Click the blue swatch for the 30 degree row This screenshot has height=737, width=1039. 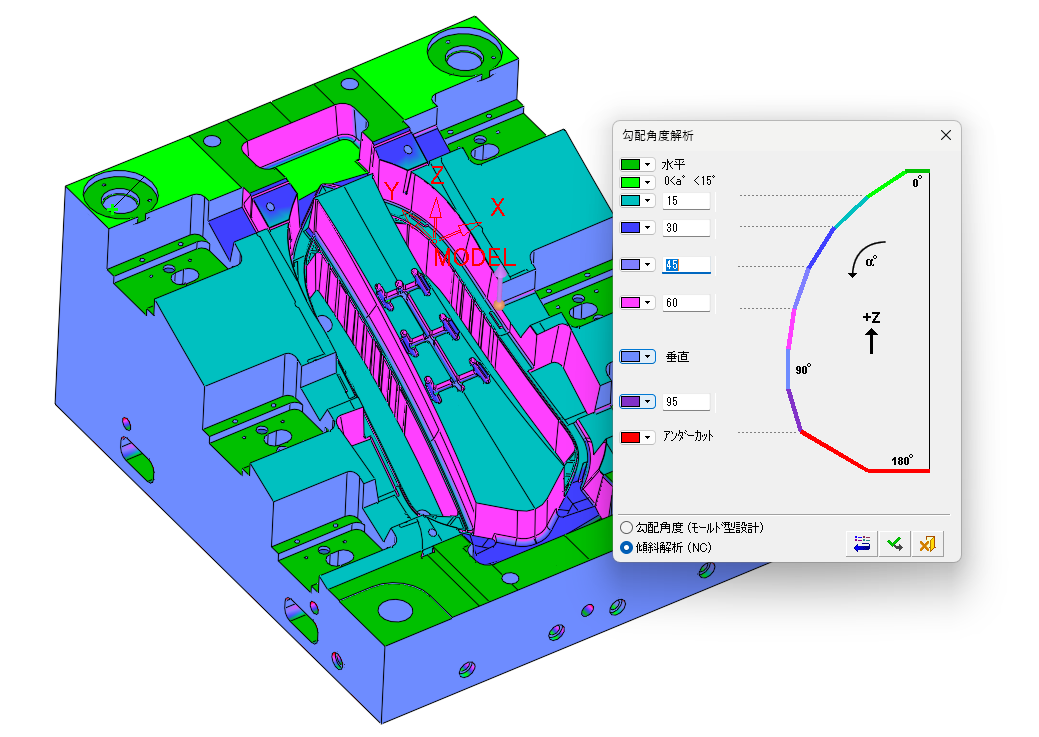630,227
